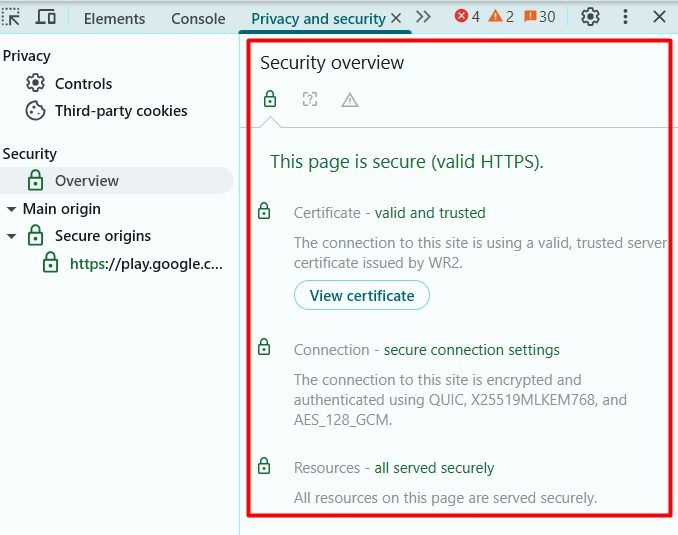
Task: Select the https://play.google.c... origin
Action: (x=146, y=263)
